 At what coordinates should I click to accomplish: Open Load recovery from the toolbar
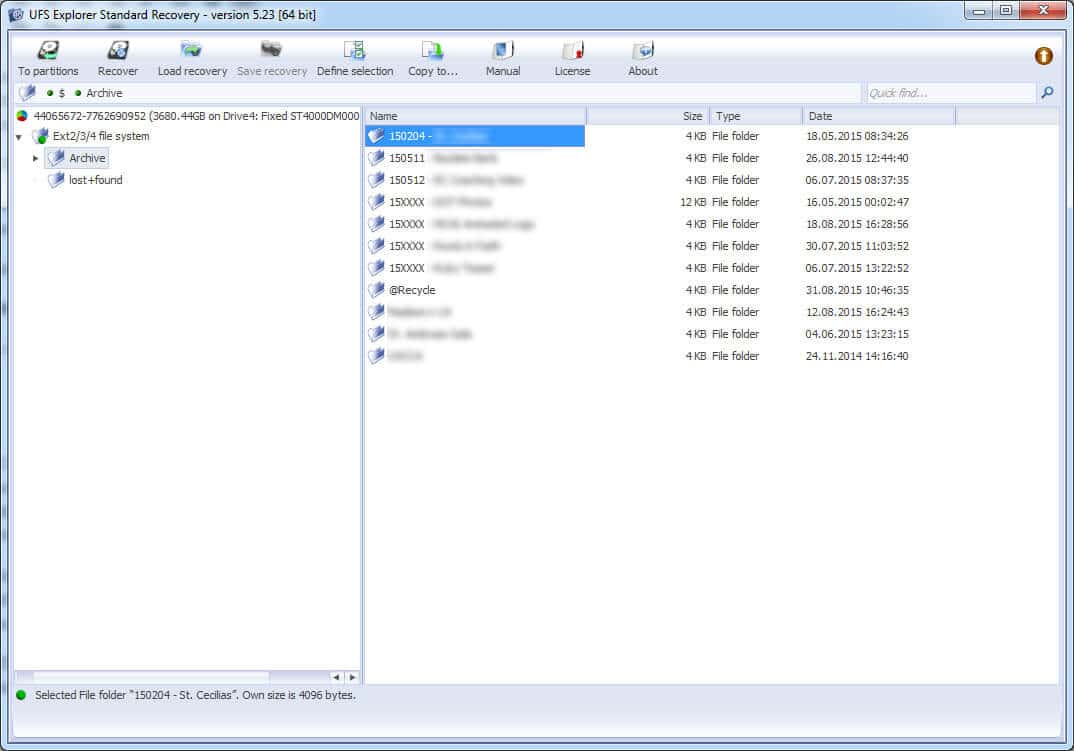(192, 52)
